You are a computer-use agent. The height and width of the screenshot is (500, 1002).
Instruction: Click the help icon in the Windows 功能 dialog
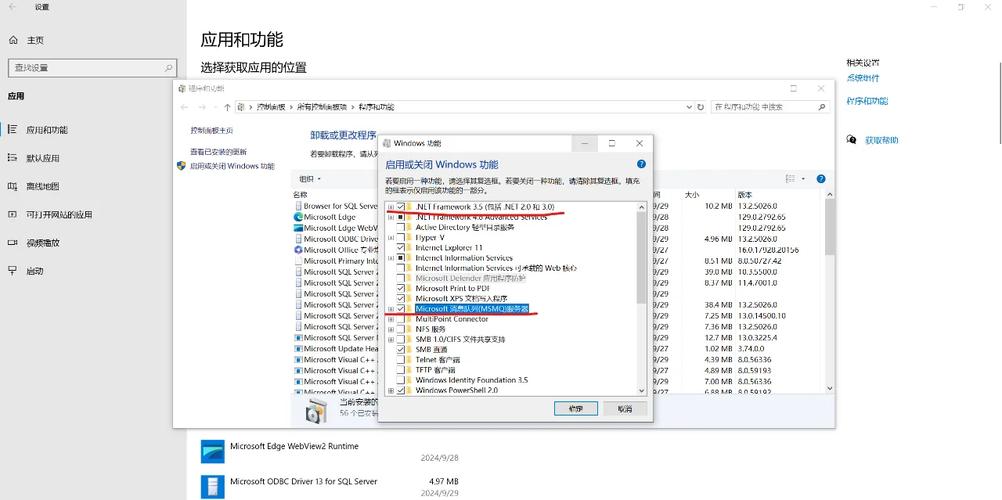641,164
